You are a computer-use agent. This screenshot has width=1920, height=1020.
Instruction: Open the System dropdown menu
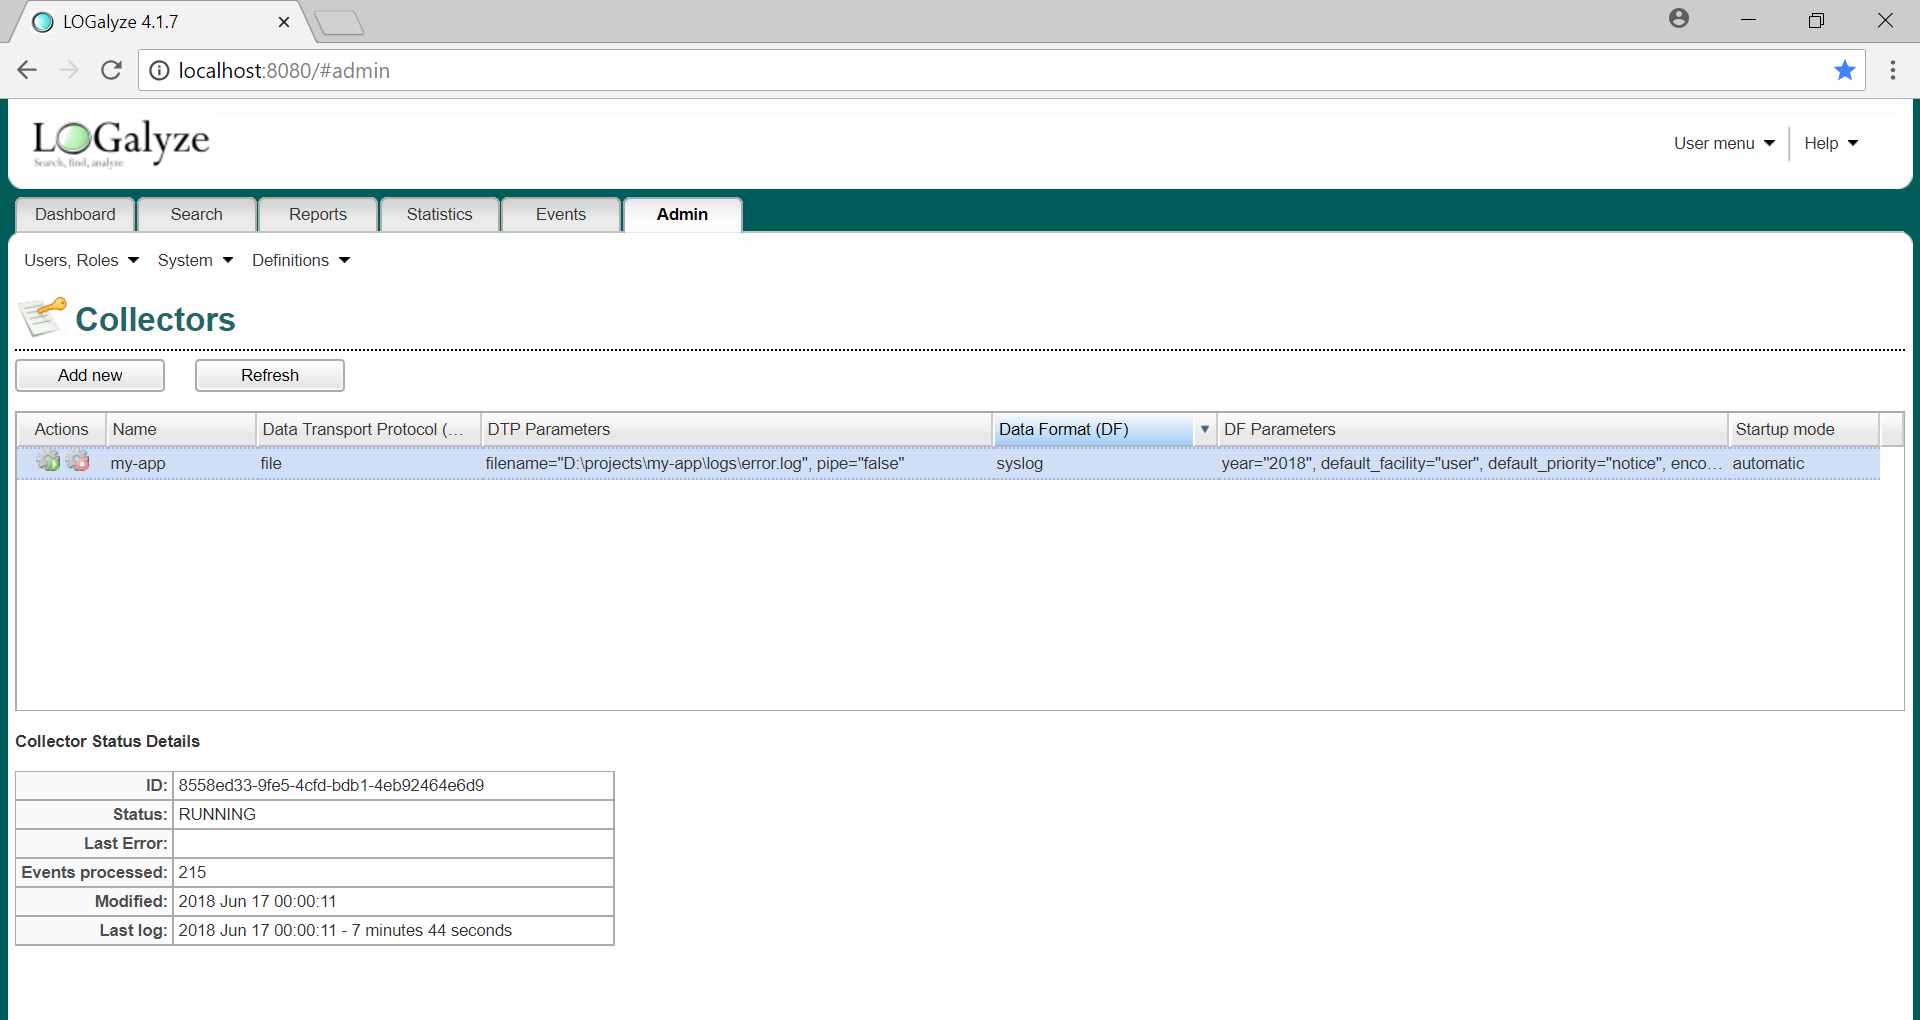click(x=195, y=260)
